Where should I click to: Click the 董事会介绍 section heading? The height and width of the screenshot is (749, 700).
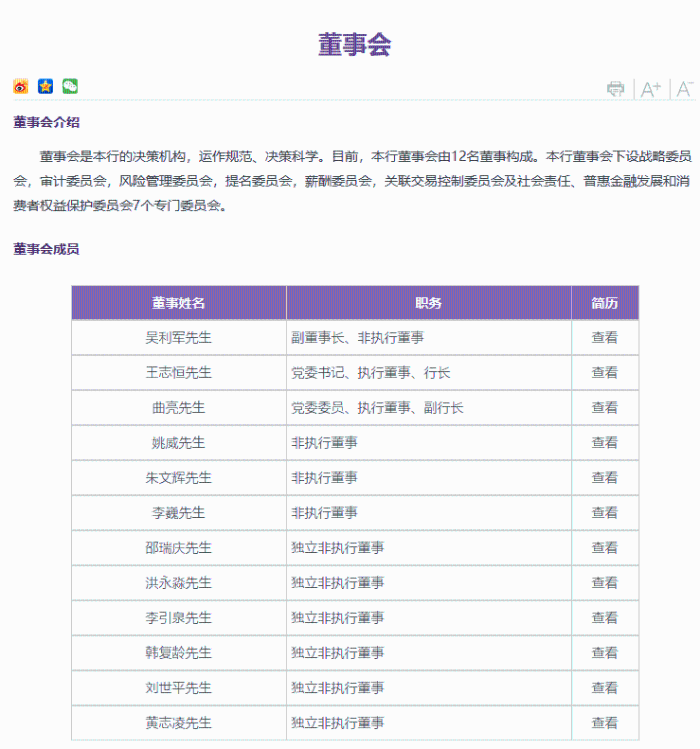point(46,122)
